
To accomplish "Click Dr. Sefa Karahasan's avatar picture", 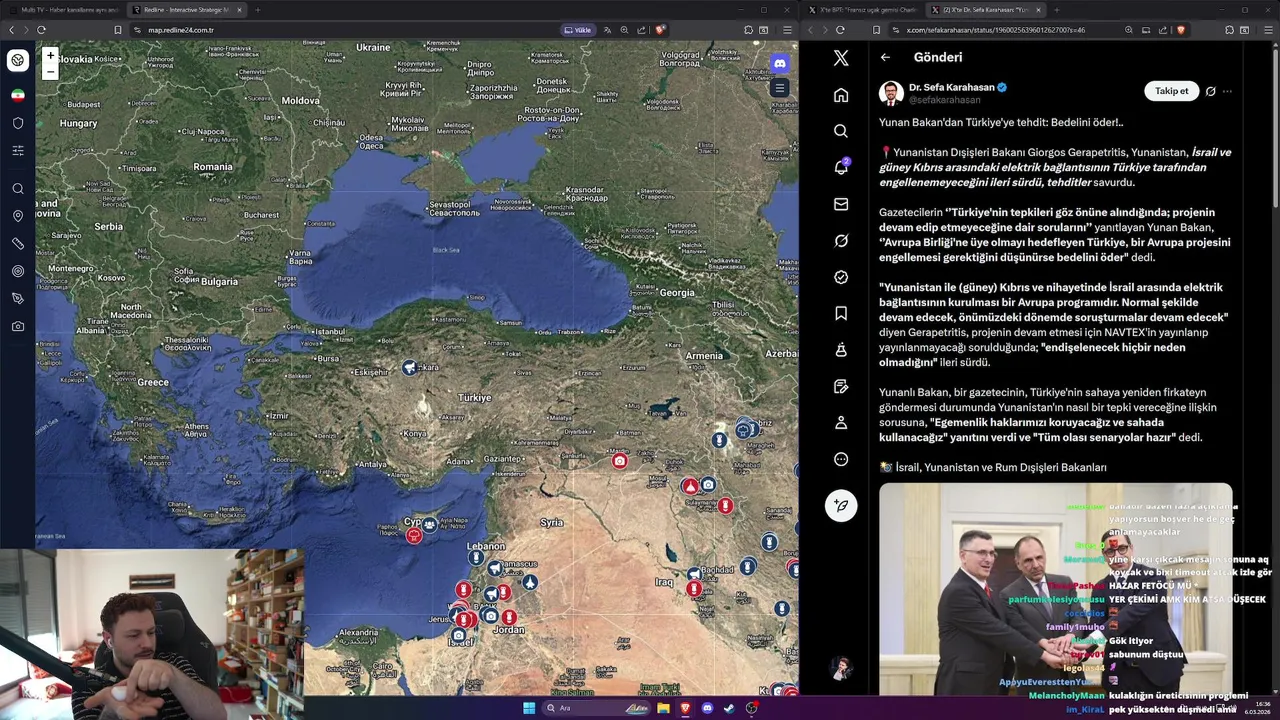I will [x=891, y=93].
